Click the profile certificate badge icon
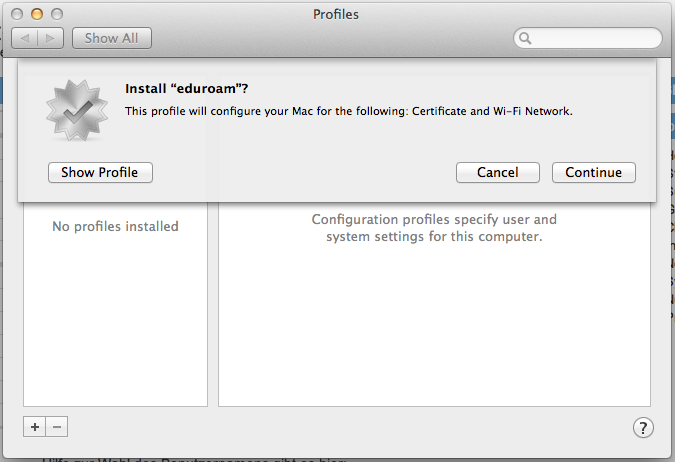 point(76,109)
